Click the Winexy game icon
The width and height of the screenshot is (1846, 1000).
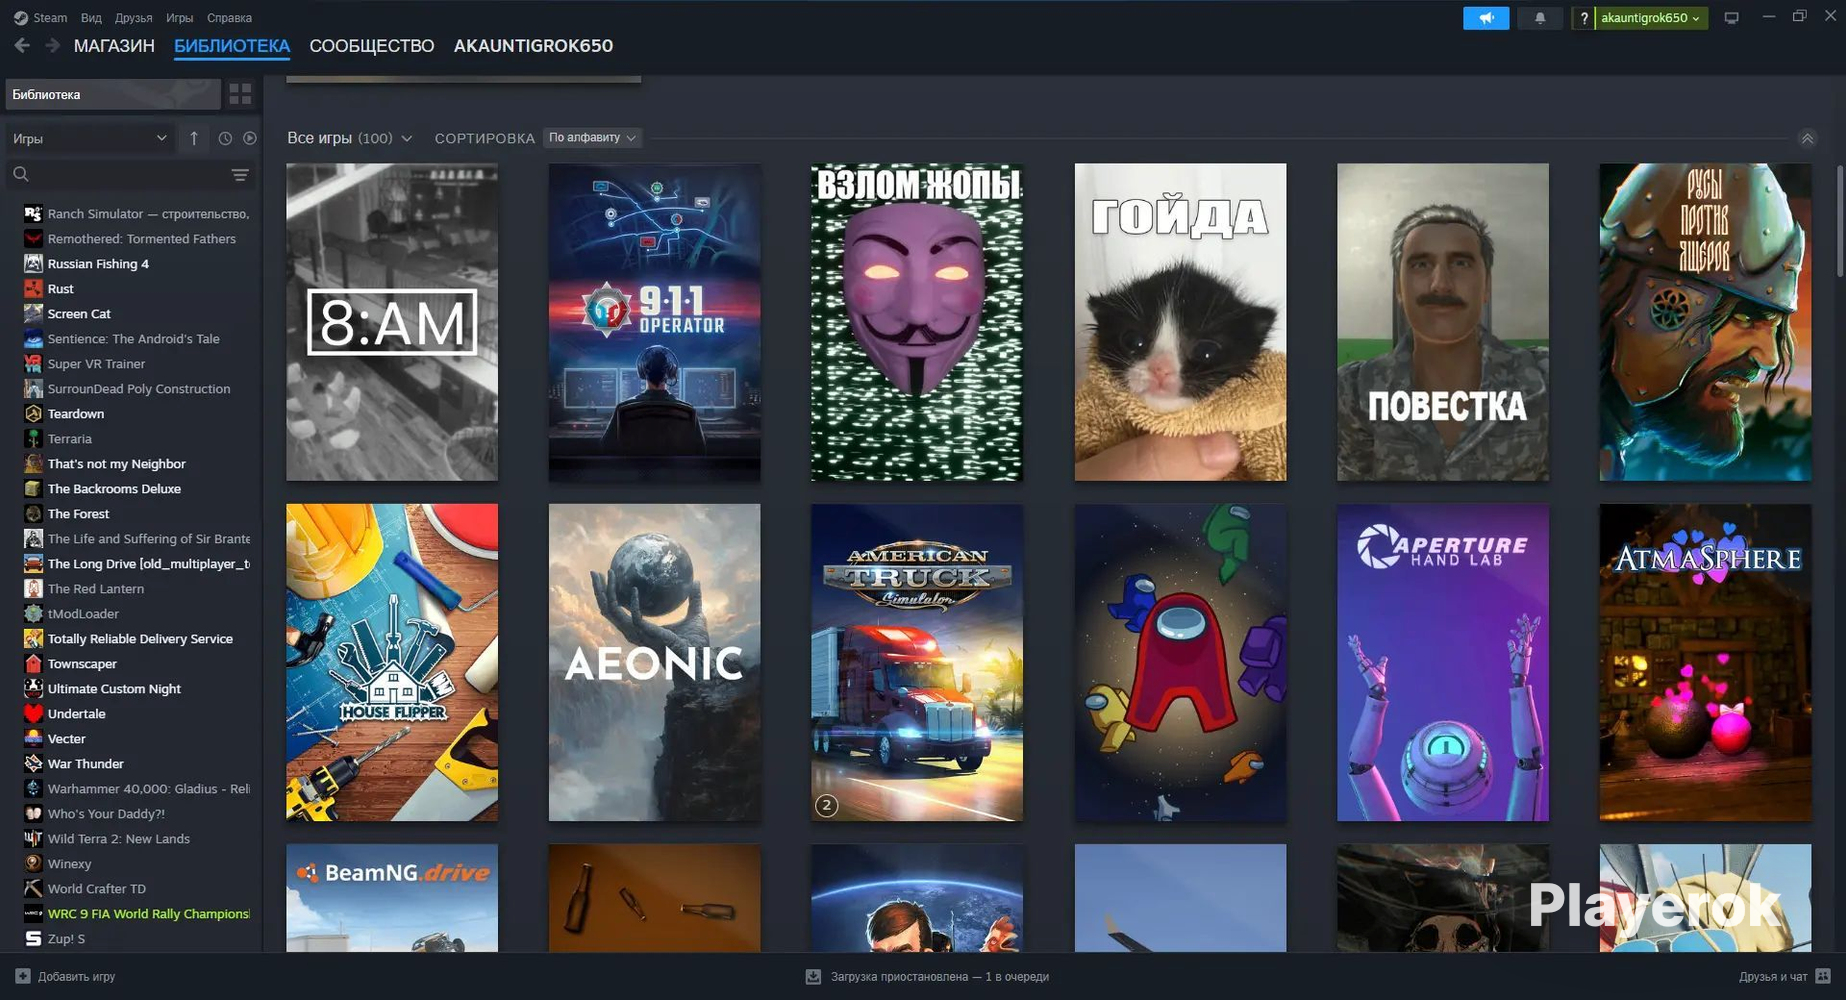(x=33, y=864)
